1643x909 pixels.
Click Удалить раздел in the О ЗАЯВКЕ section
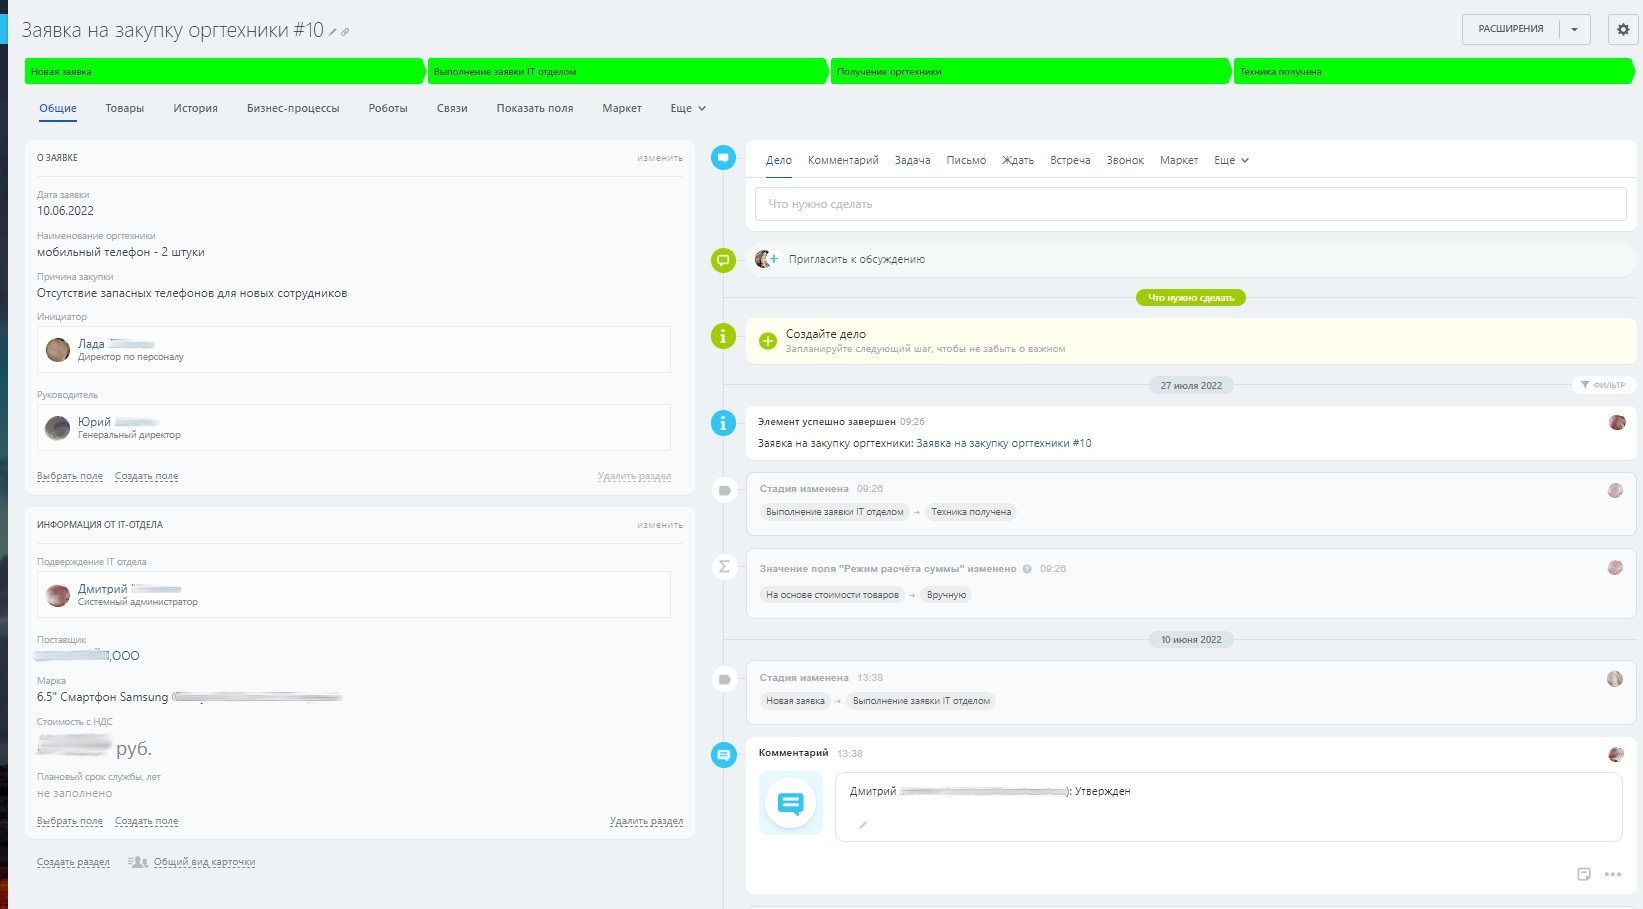click(634, 476)
